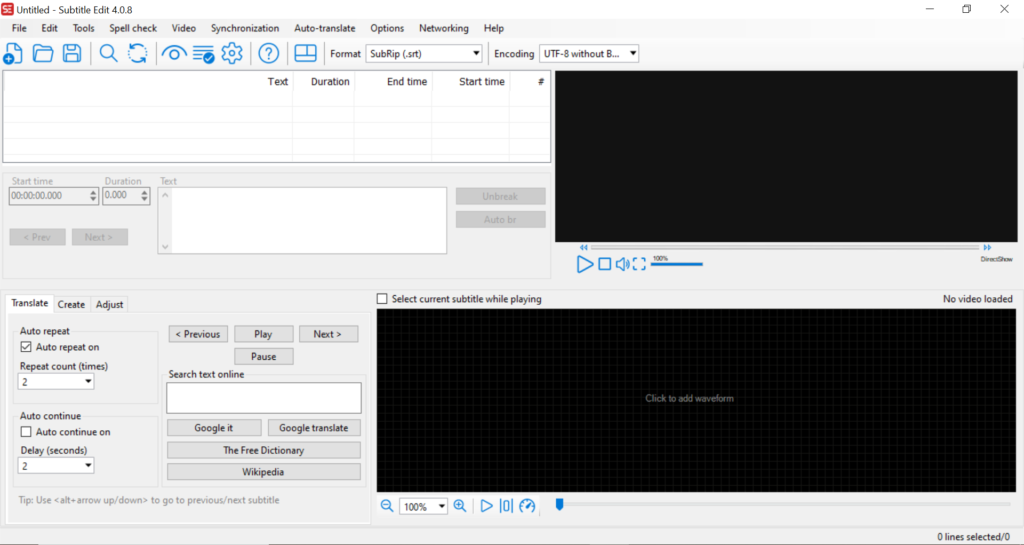The width and height of the screenshot is (1024, 545).
Task: Mute the video player audio
Action: click(x=622, y=264)
